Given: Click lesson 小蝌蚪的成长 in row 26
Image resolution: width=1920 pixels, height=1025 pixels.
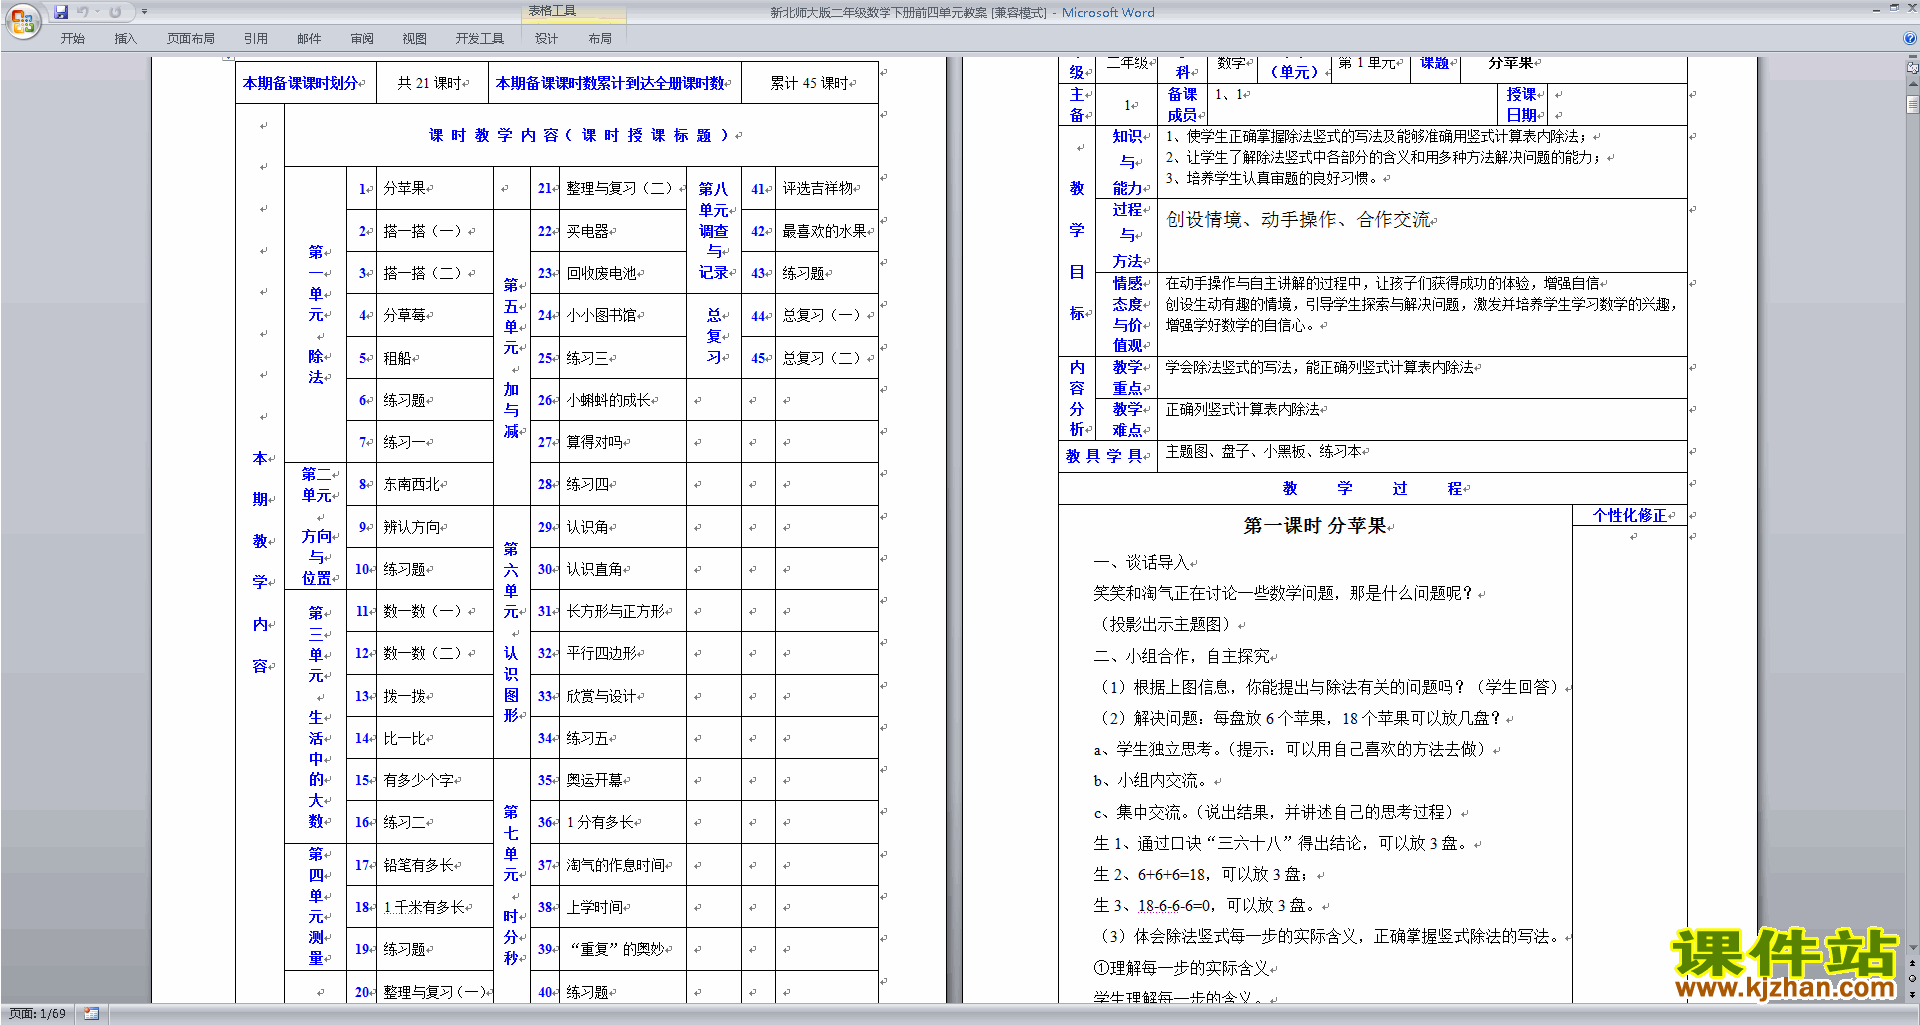Looking at the screenshot, I should [609, 400].
